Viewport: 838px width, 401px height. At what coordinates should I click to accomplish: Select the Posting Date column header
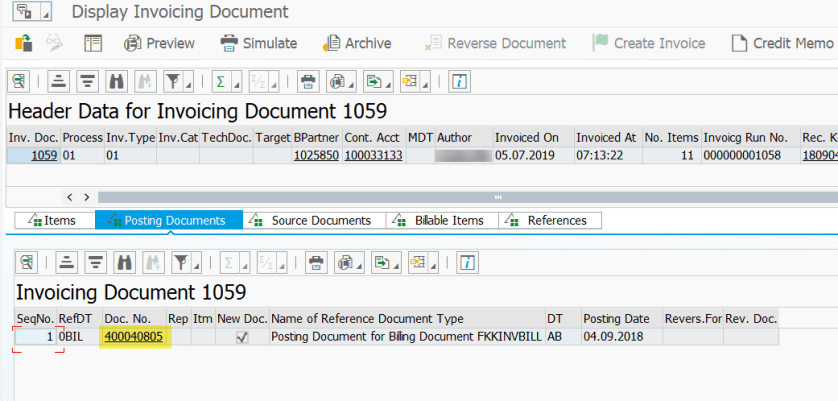[622, 319]
